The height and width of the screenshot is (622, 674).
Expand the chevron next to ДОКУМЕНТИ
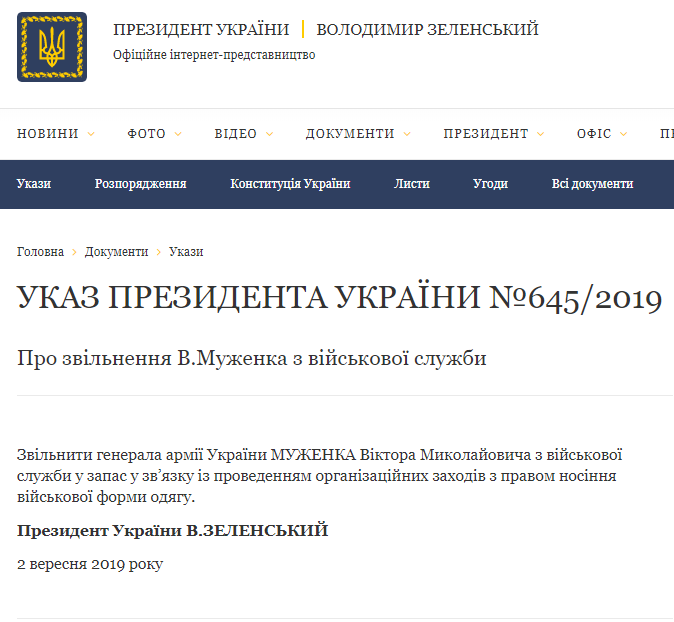[x=407, y=134]
